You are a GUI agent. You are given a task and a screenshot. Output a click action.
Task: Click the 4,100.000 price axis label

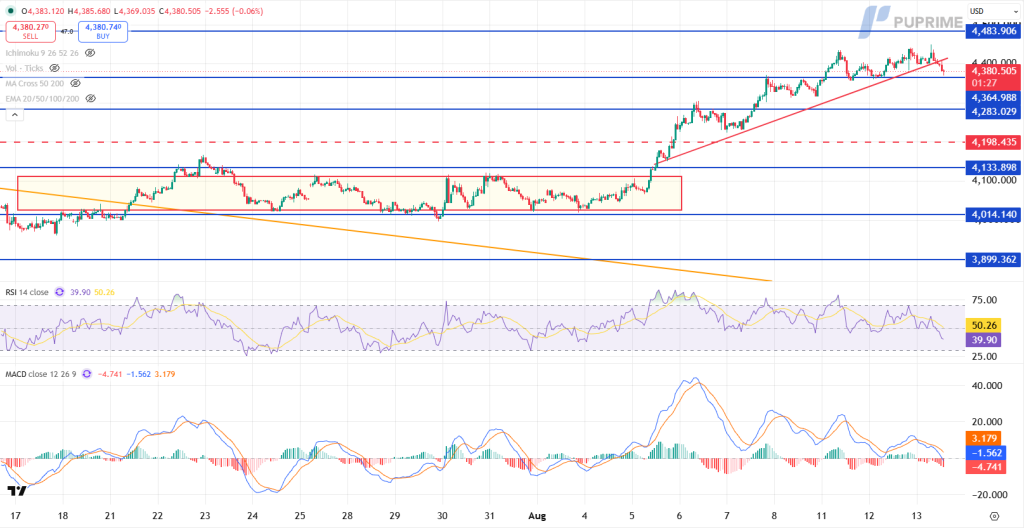coord(993,180)
